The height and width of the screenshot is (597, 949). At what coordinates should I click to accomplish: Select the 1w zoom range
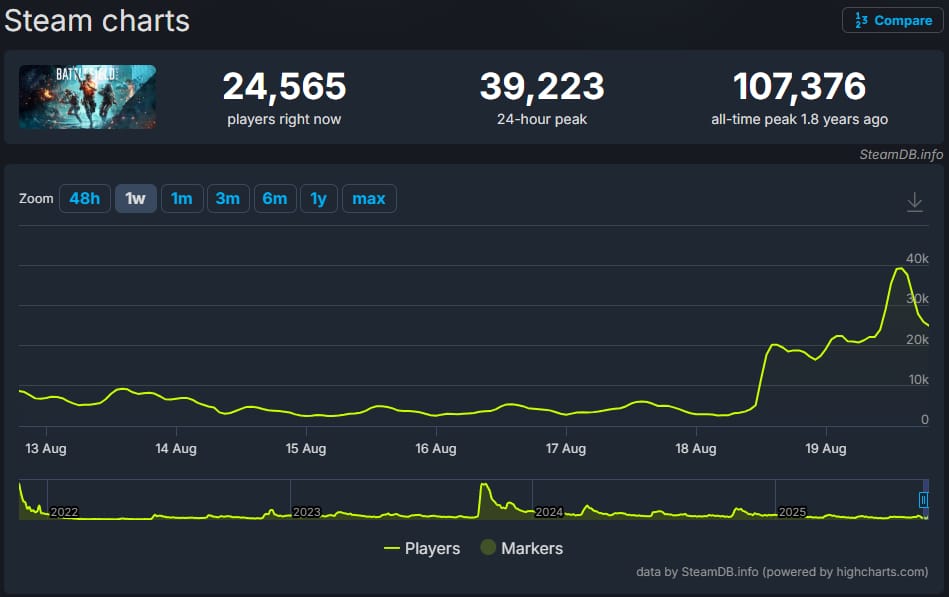[135, 198]
